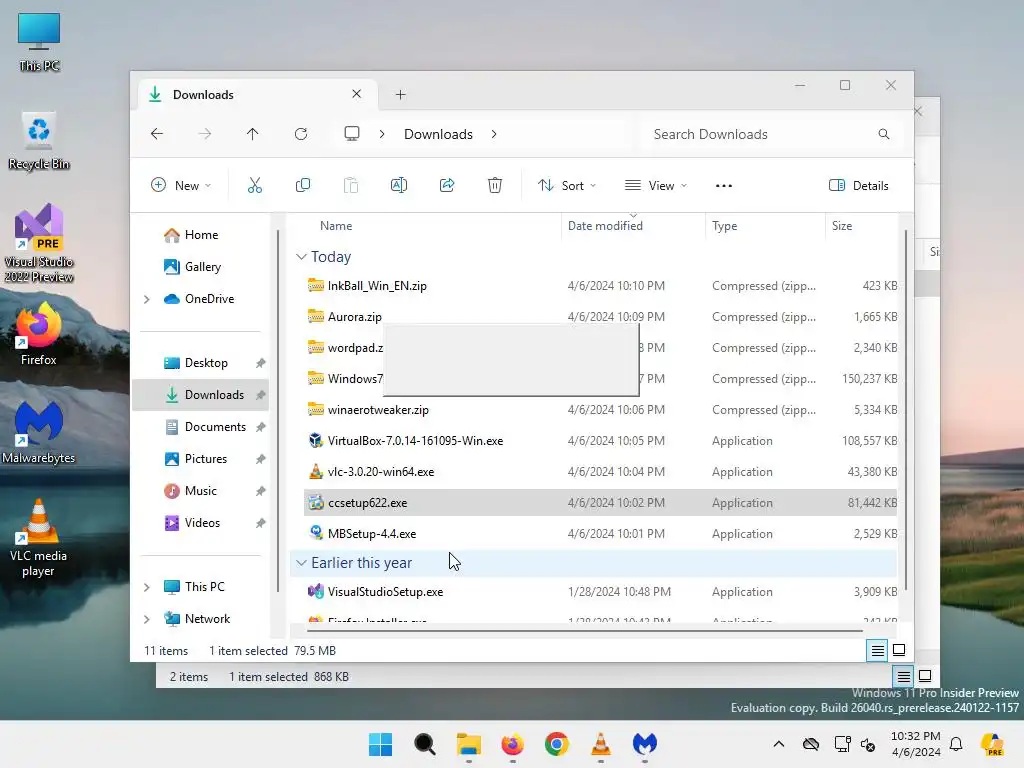Click the Copy icon in toolbar
The height and width of the screenshot is (768, 1024).
pos(302,185)
